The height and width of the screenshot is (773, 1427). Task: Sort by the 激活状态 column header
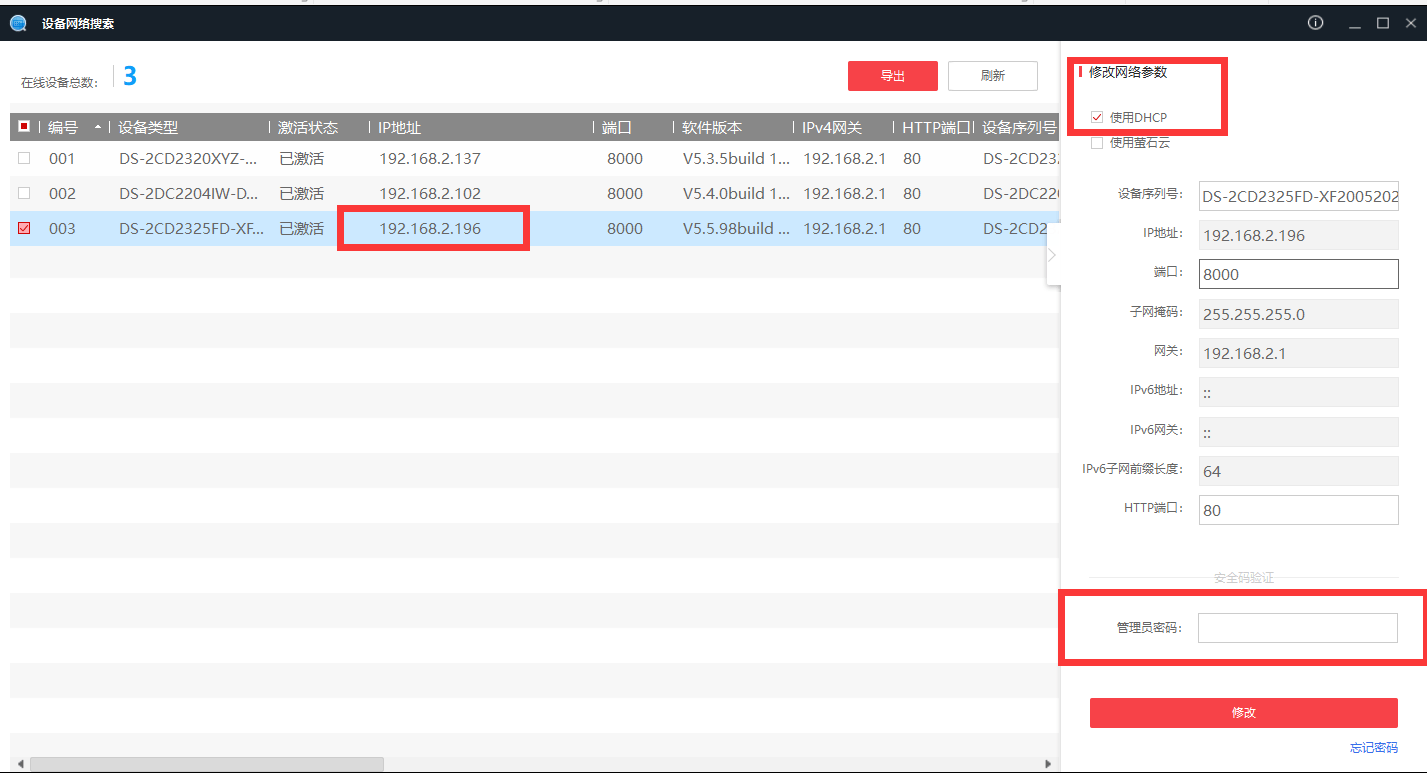[308, 127]
